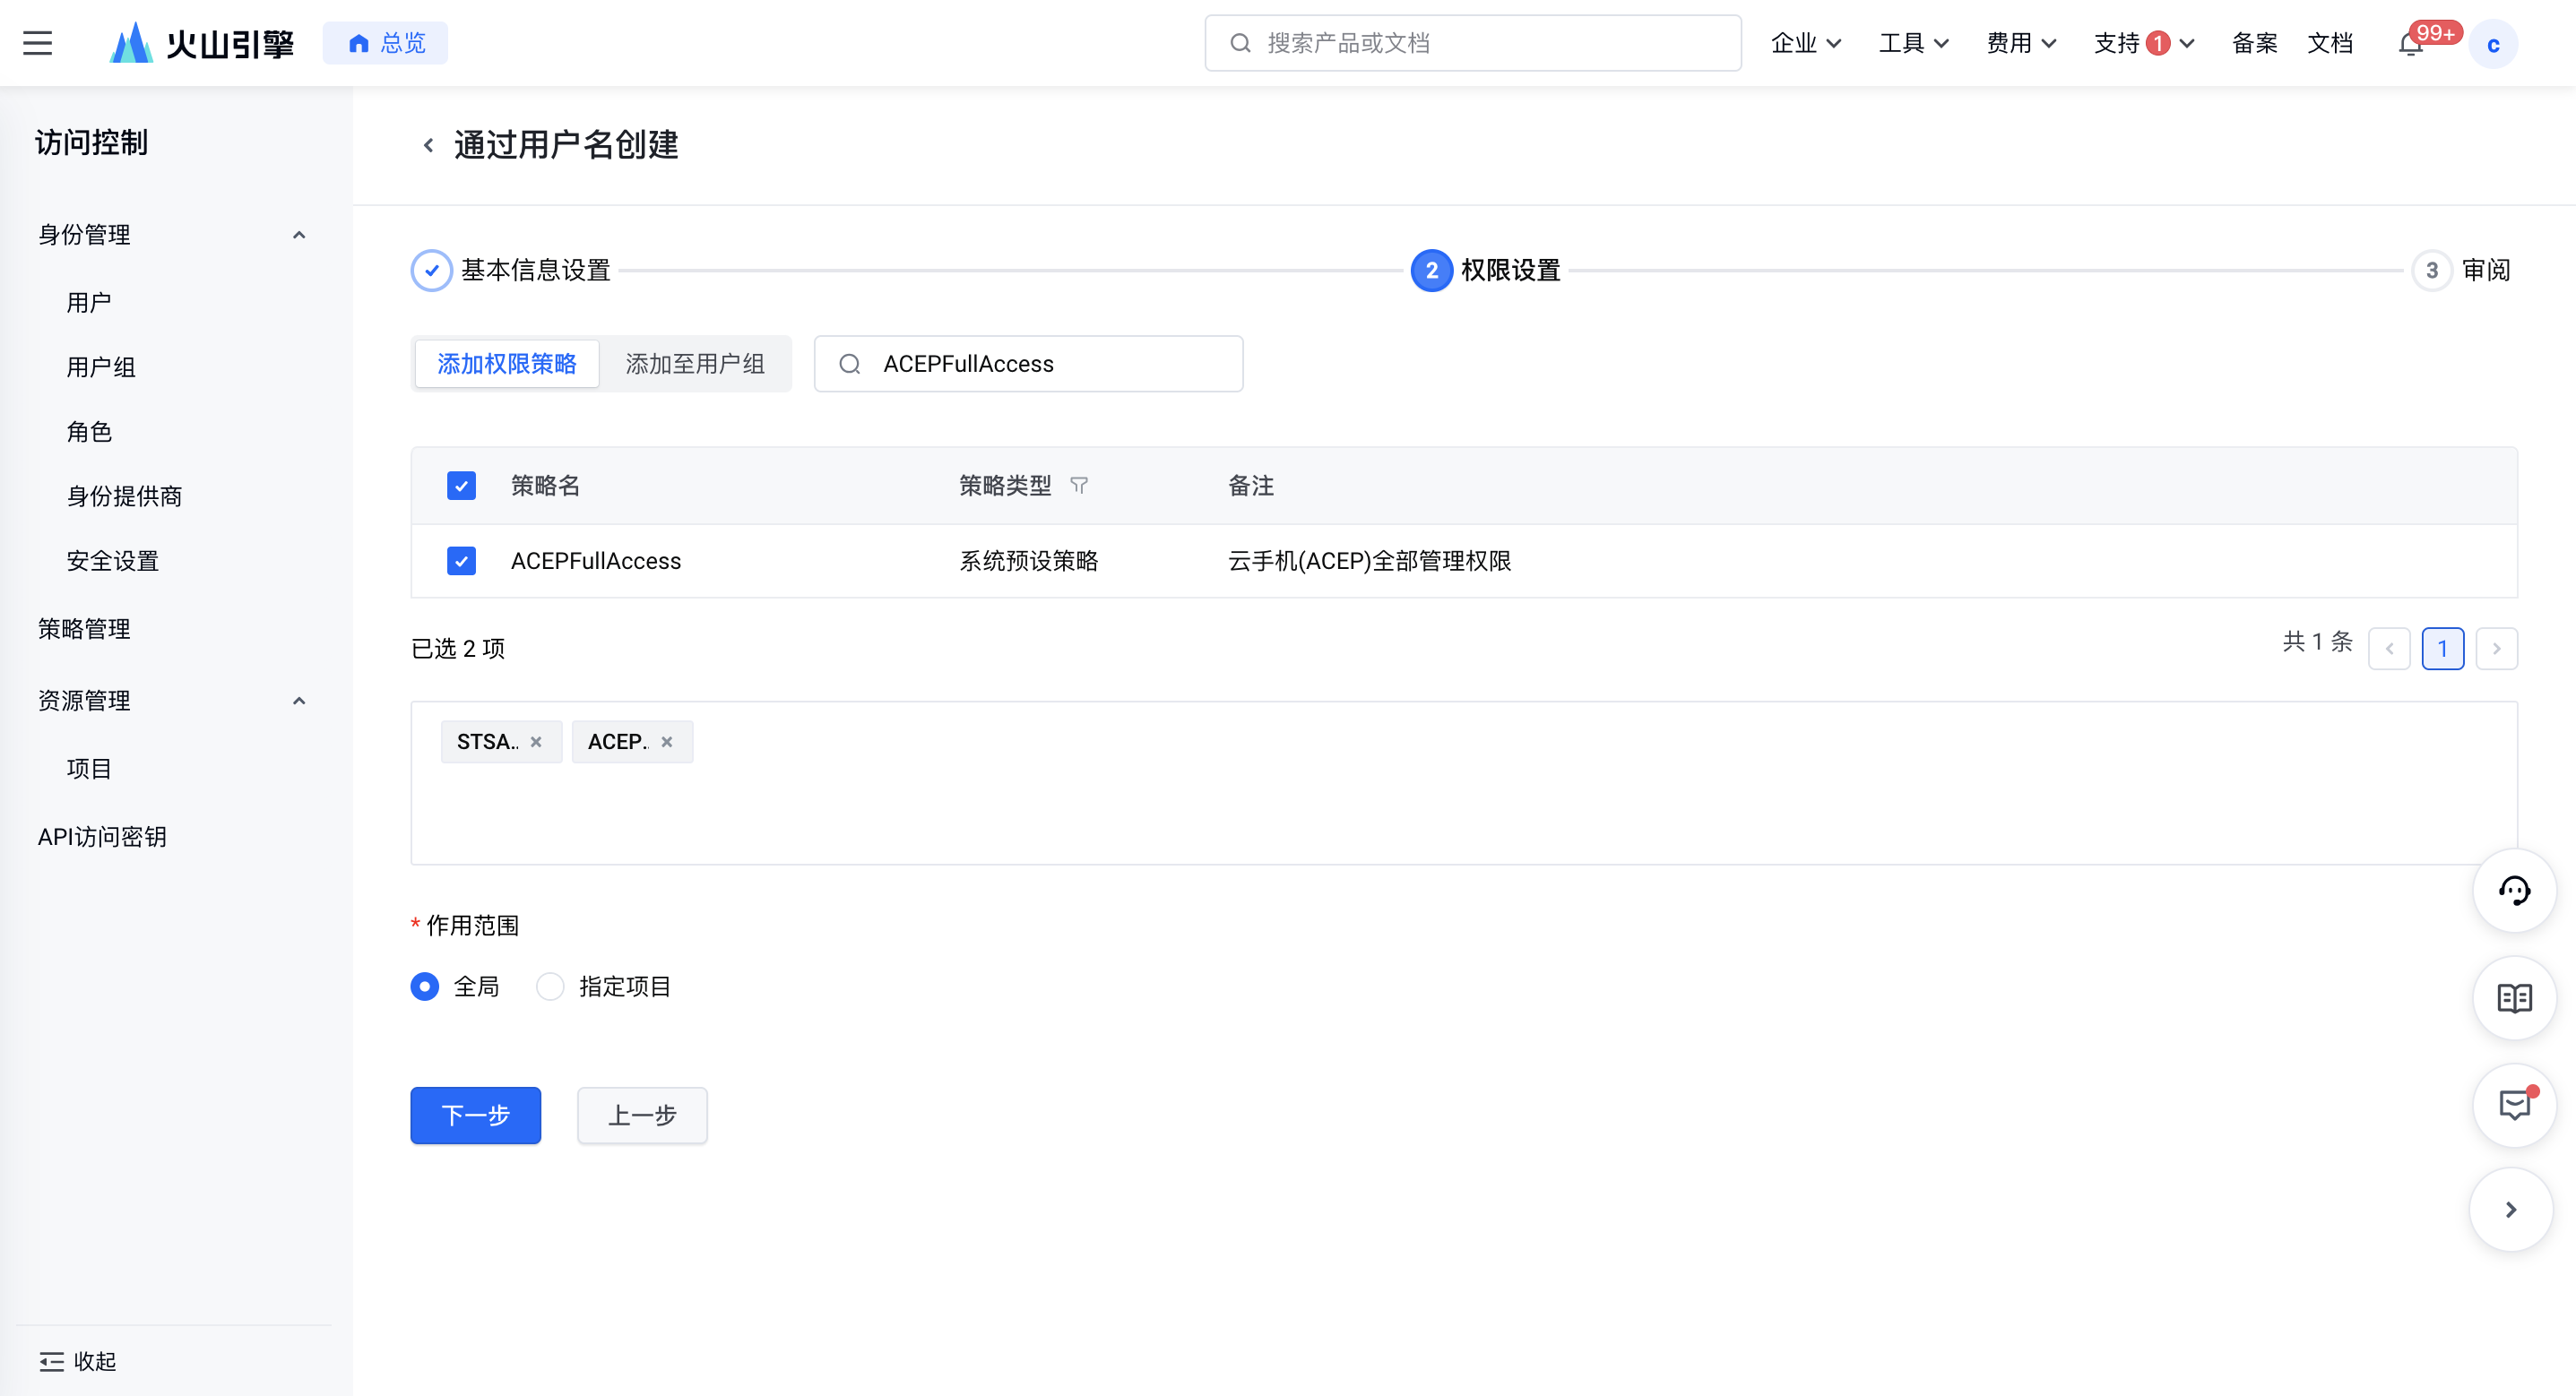Open the 费用 dropdown menu

tap(2020, 43)
